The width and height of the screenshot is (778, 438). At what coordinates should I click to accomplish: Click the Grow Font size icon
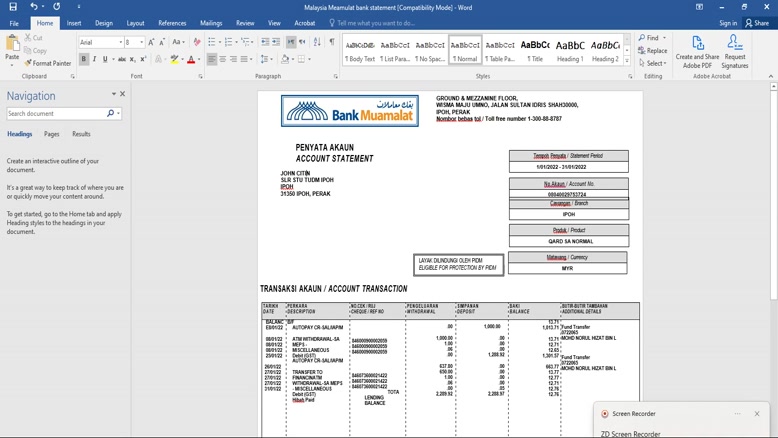tap(152, 42)
